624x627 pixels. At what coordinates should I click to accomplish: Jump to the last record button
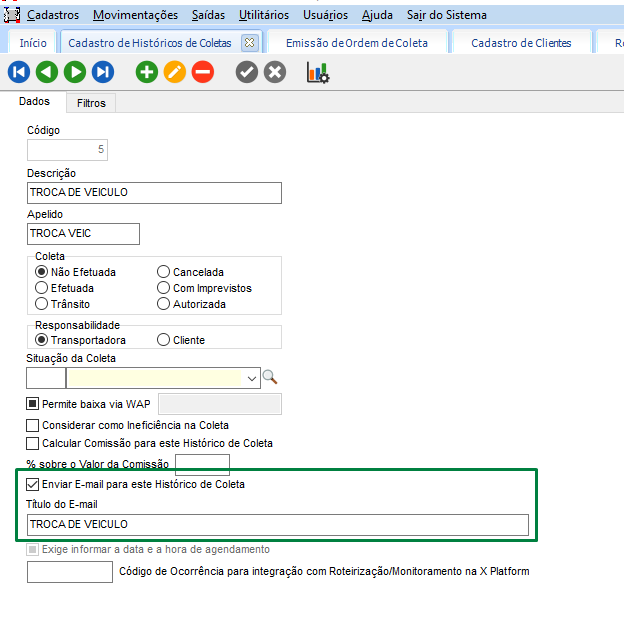(103, 72)
